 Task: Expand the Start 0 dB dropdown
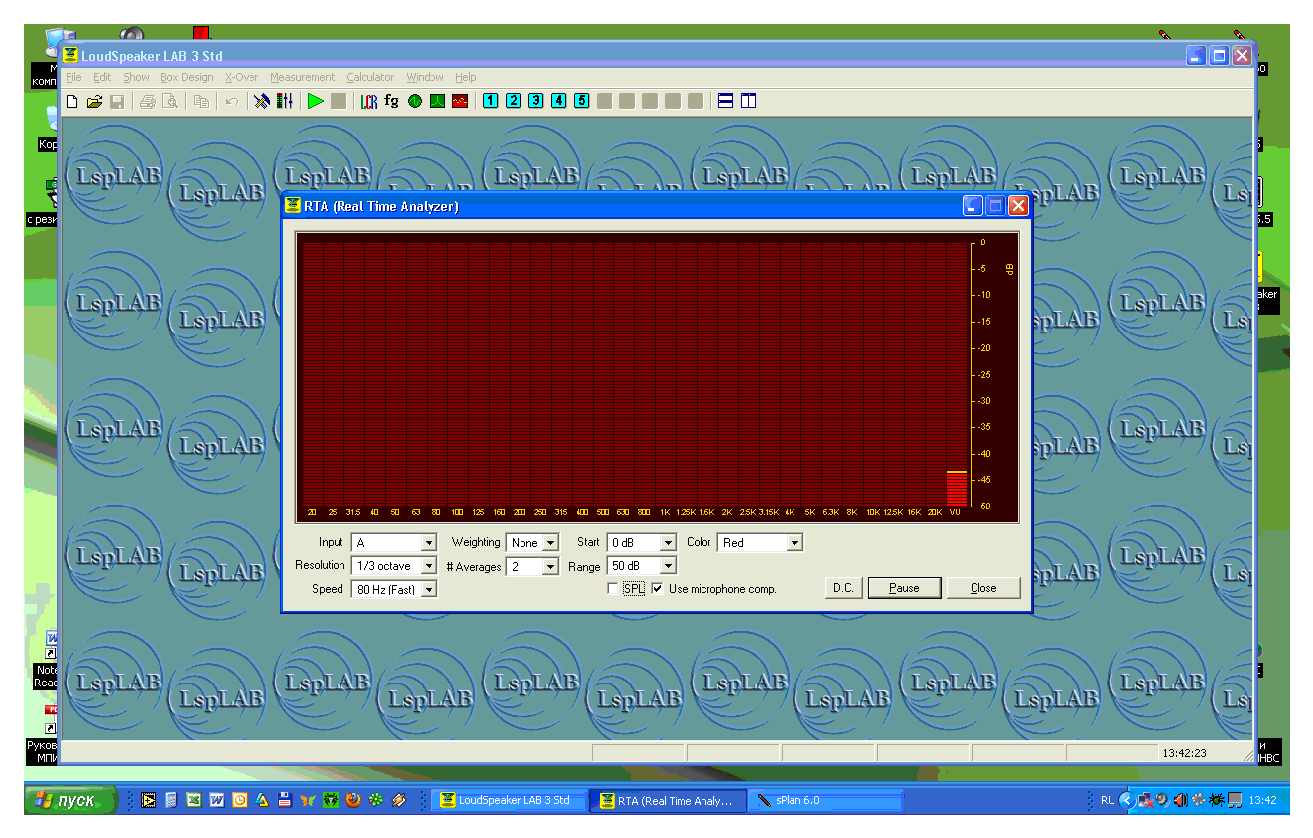point(669,543)
